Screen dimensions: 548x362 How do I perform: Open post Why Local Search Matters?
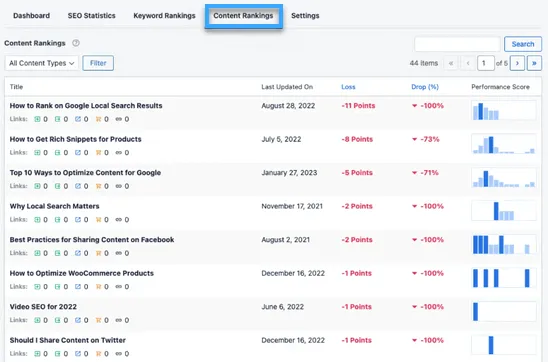click(55, 206)
